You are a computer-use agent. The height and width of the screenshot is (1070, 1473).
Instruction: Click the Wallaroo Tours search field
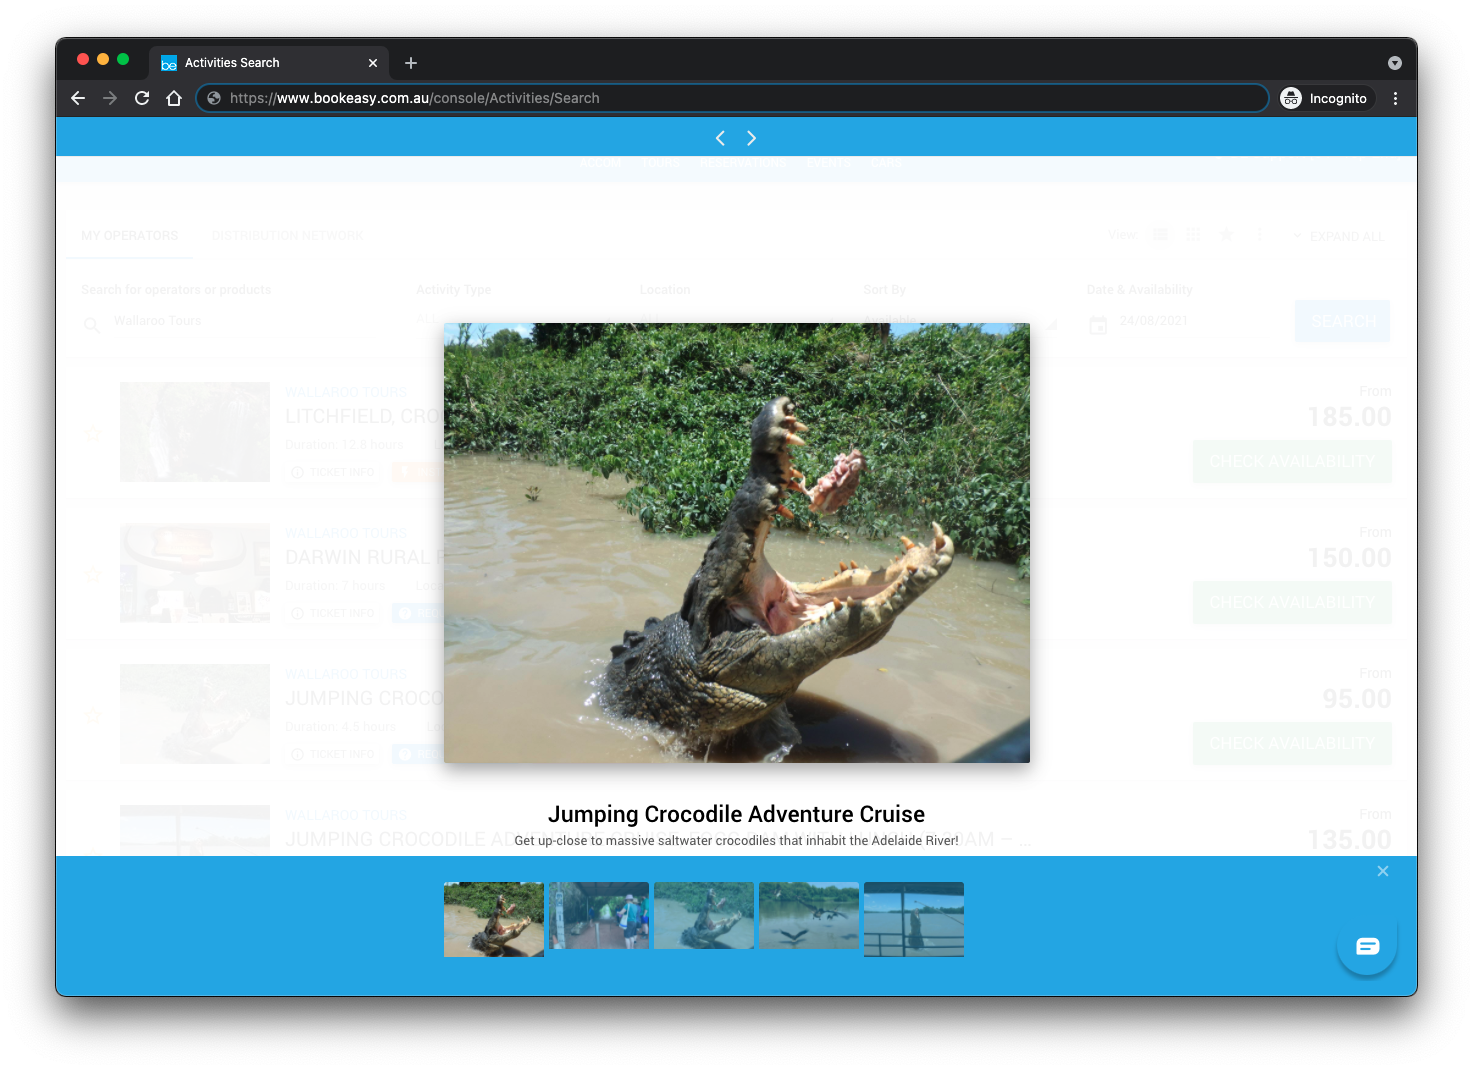pos(240,321)
